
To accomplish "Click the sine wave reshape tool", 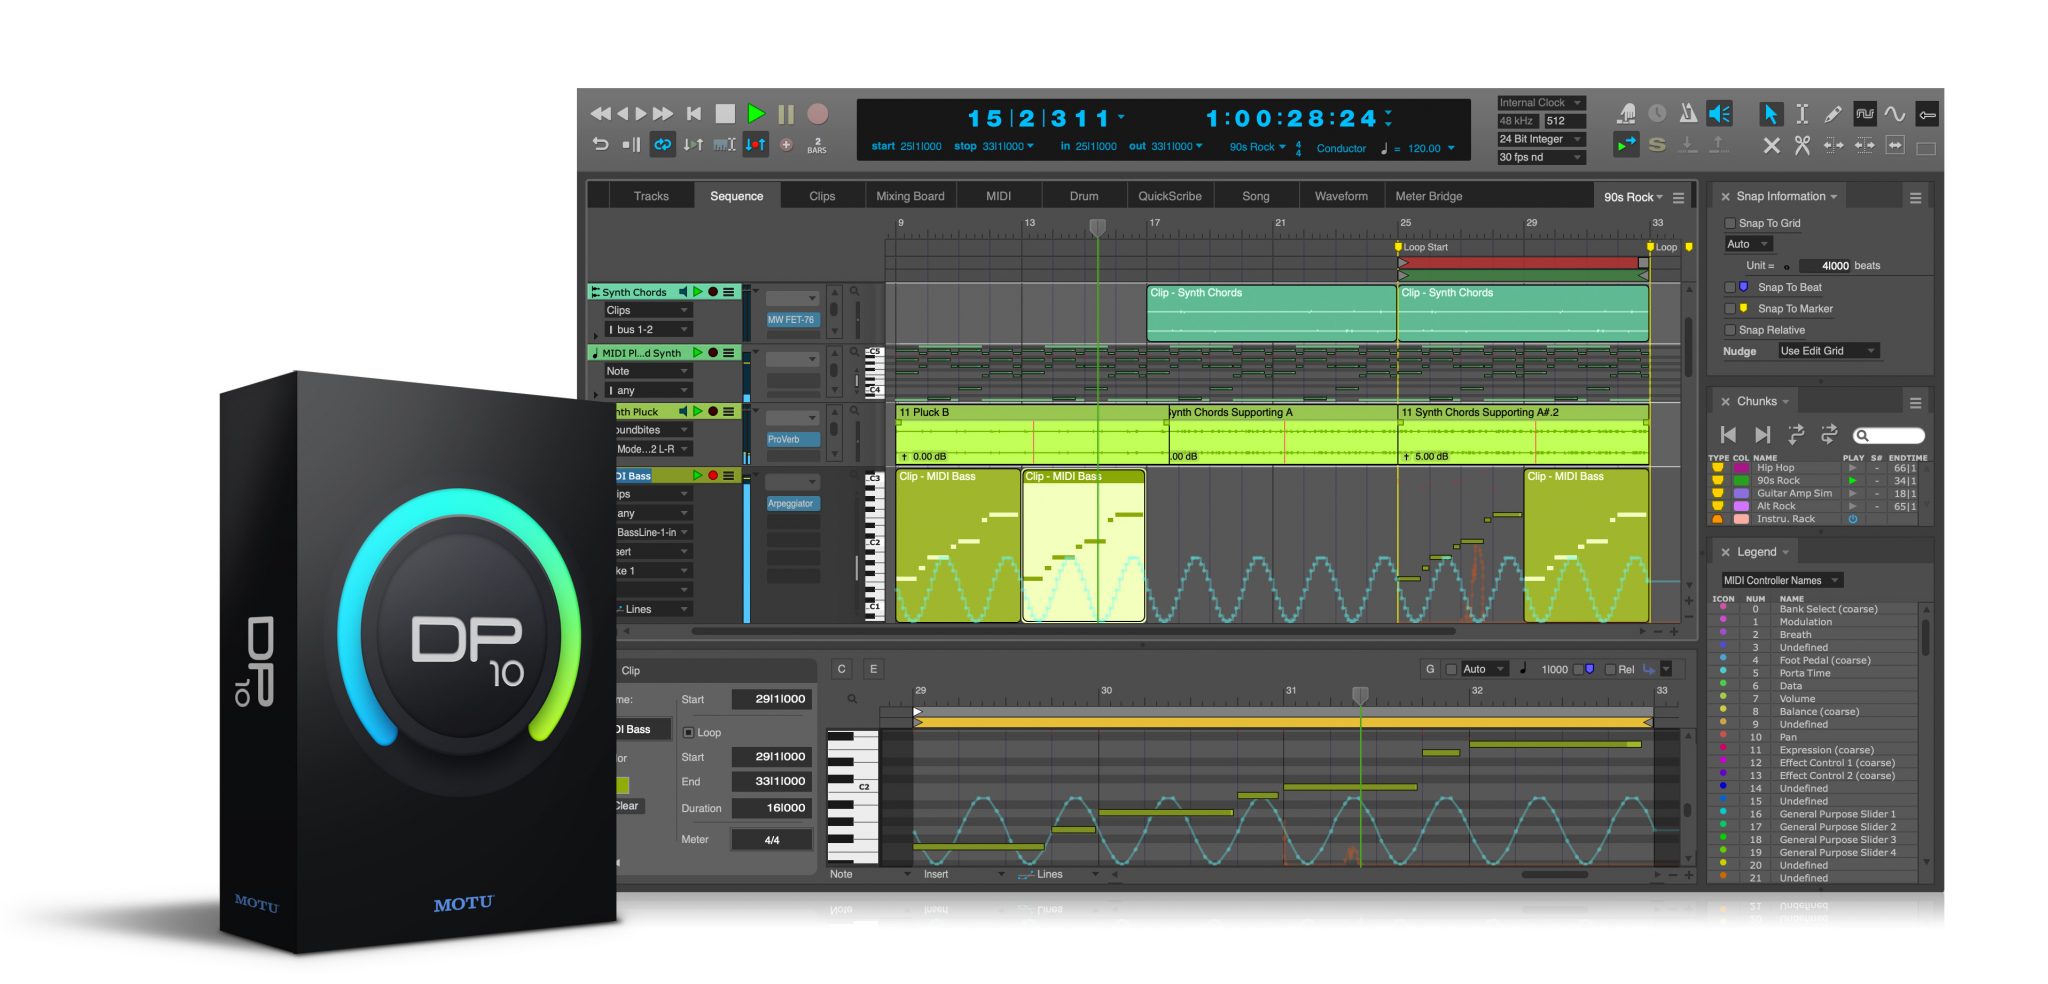I will coord(1895,114).
